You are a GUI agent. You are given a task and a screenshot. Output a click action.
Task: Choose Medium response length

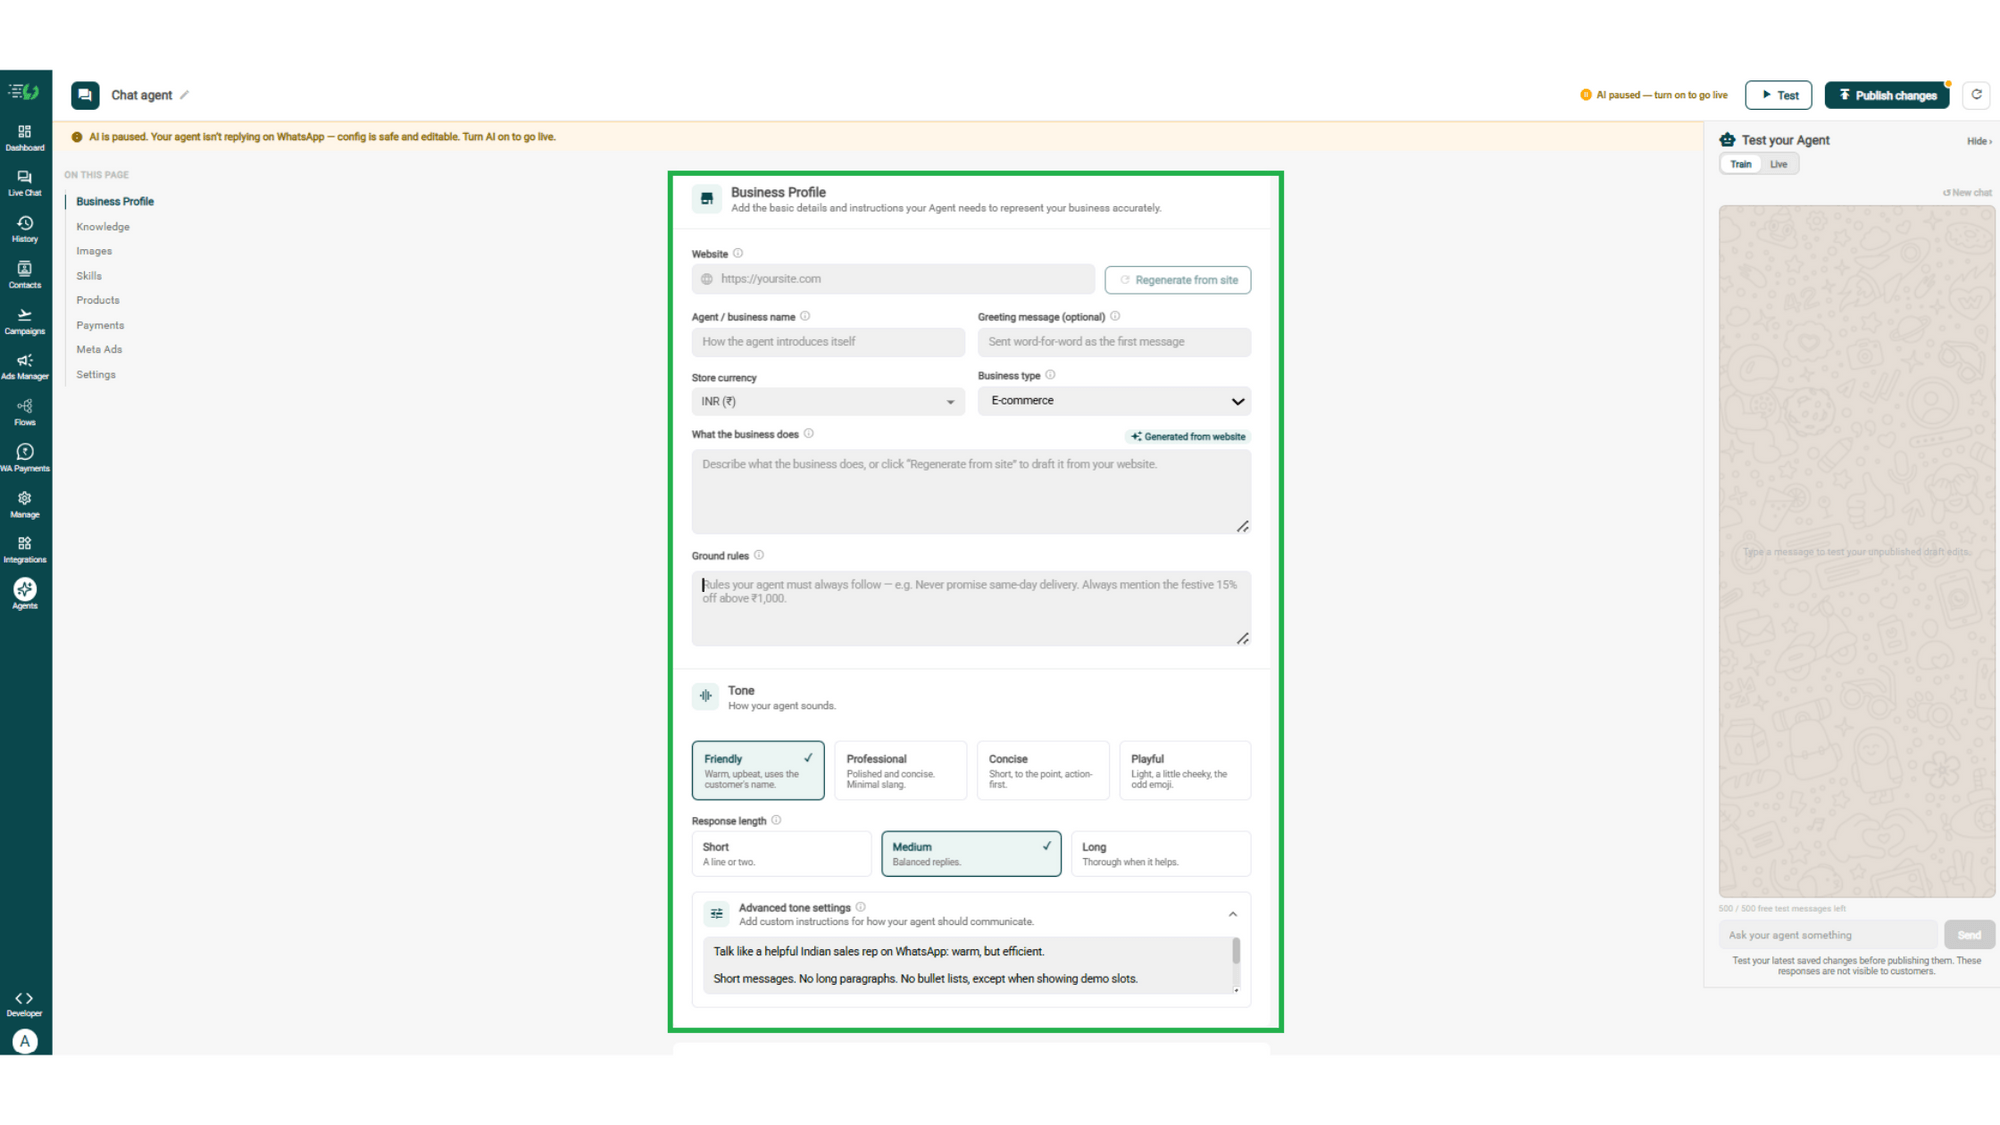[x=971, y=854]
